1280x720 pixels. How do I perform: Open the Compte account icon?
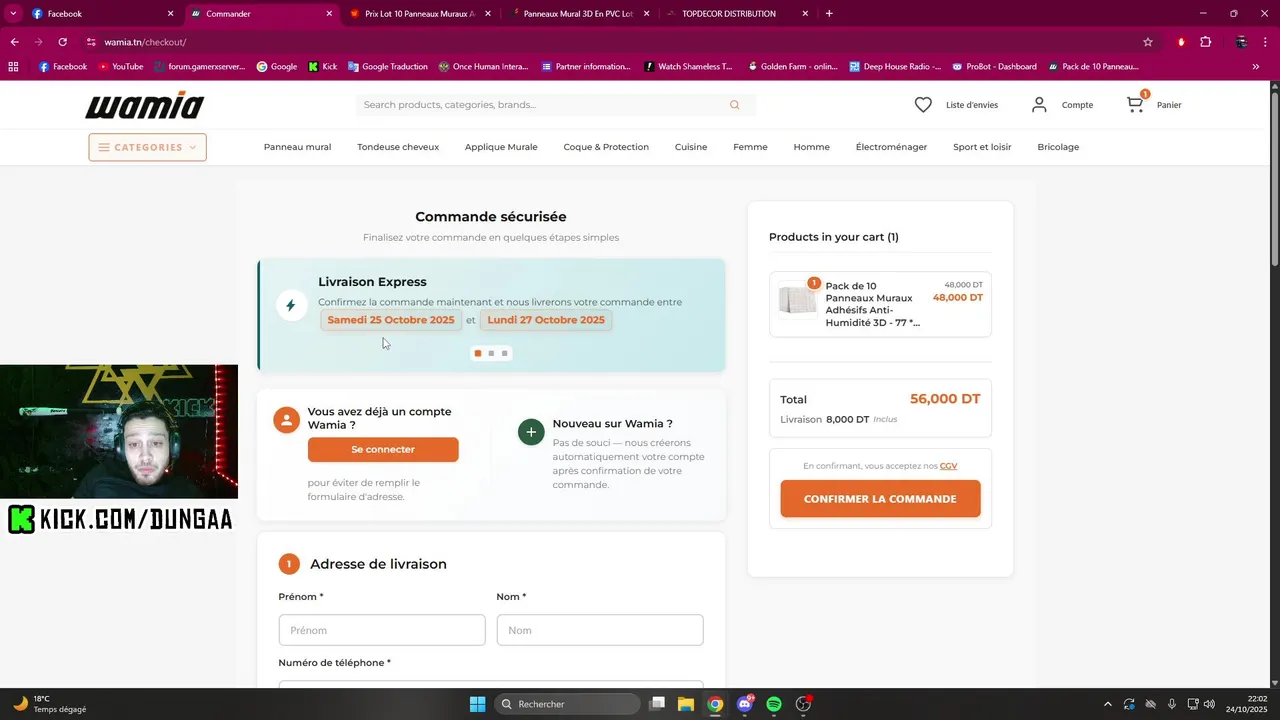[1039, 105]
